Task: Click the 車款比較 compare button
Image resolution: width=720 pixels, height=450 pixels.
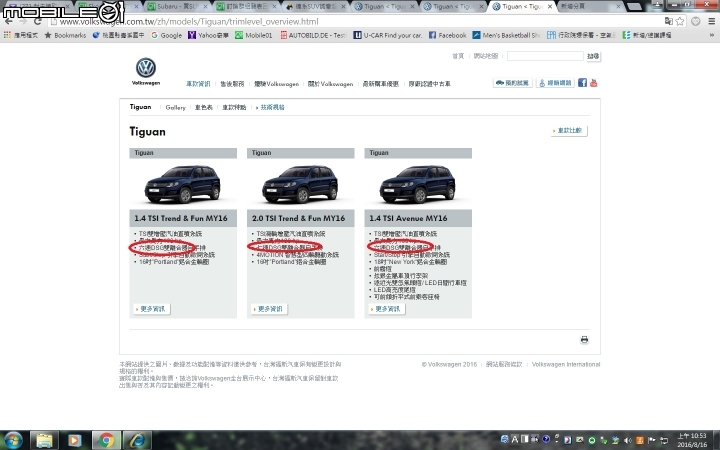Action: point(569,130)
